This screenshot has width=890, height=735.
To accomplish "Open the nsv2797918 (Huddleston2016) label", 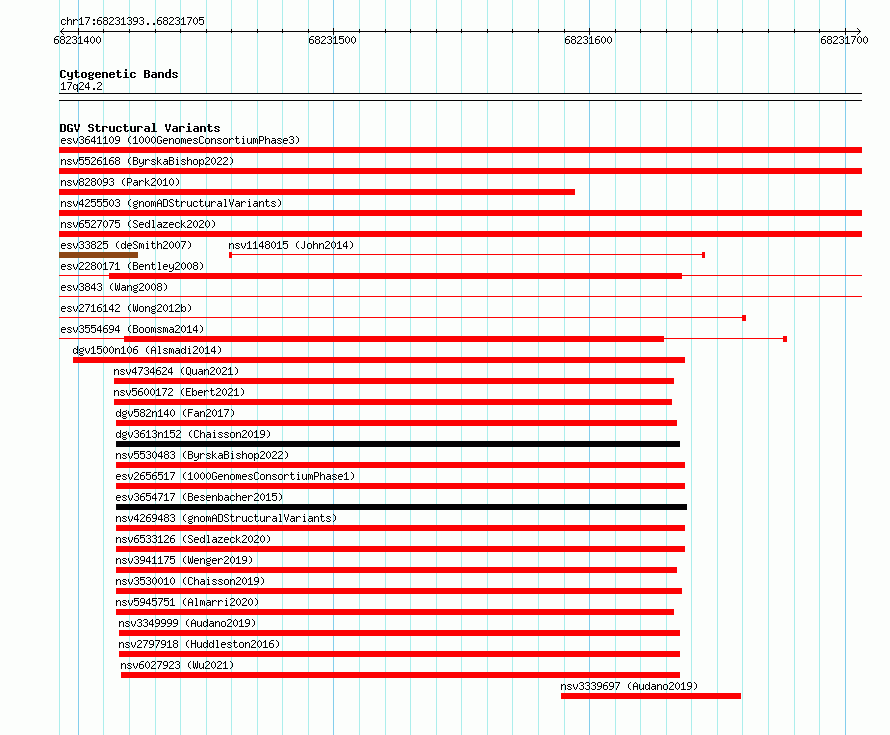I will click(x=199, y=644).
